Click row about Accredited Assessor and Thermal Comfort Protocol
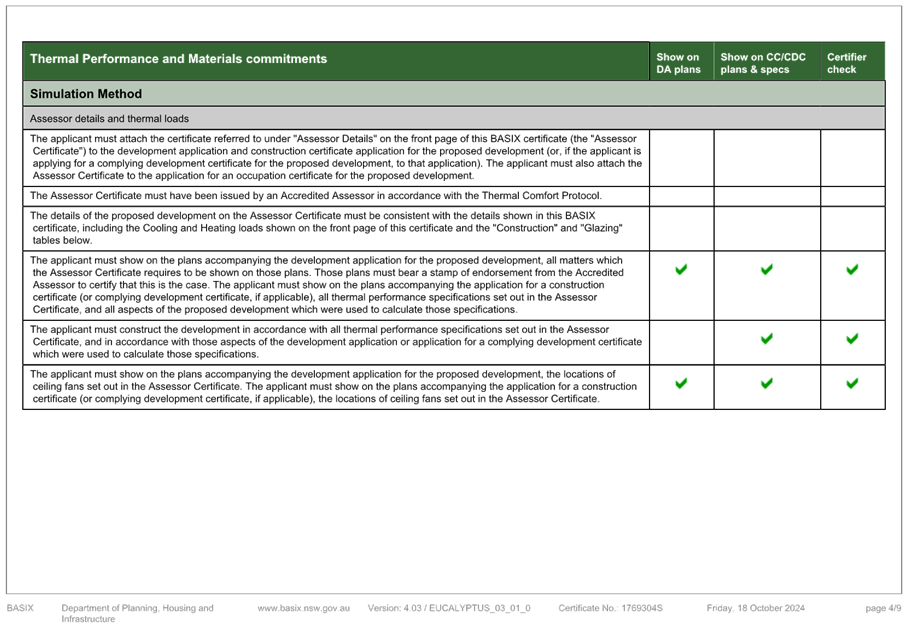This screenshot has height=626, width=907. [x=316, y=196]
